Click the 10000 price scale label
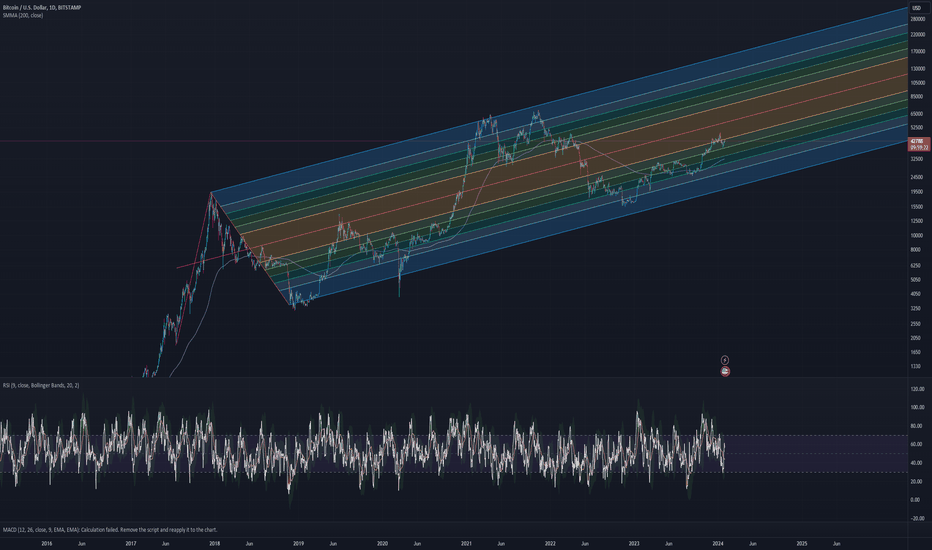The image size is (932, 550). (x=917, y=235)
